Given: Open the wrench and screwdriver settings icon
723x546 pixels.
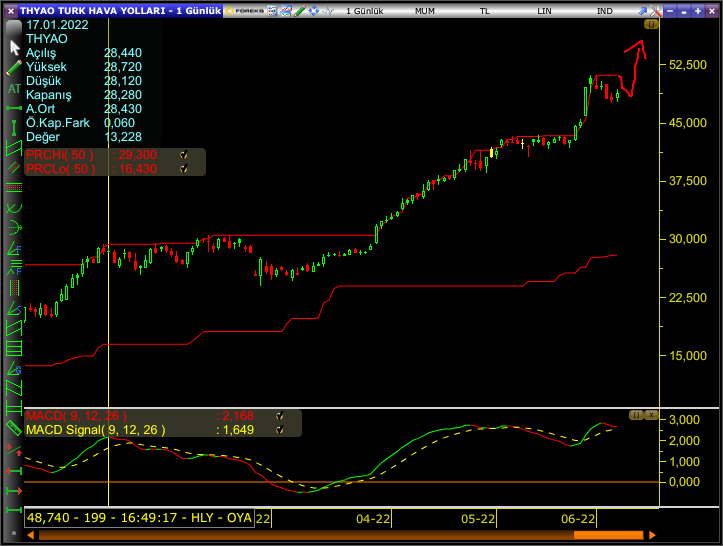Looking at the screenshot, I should click(x=656, y=11).
